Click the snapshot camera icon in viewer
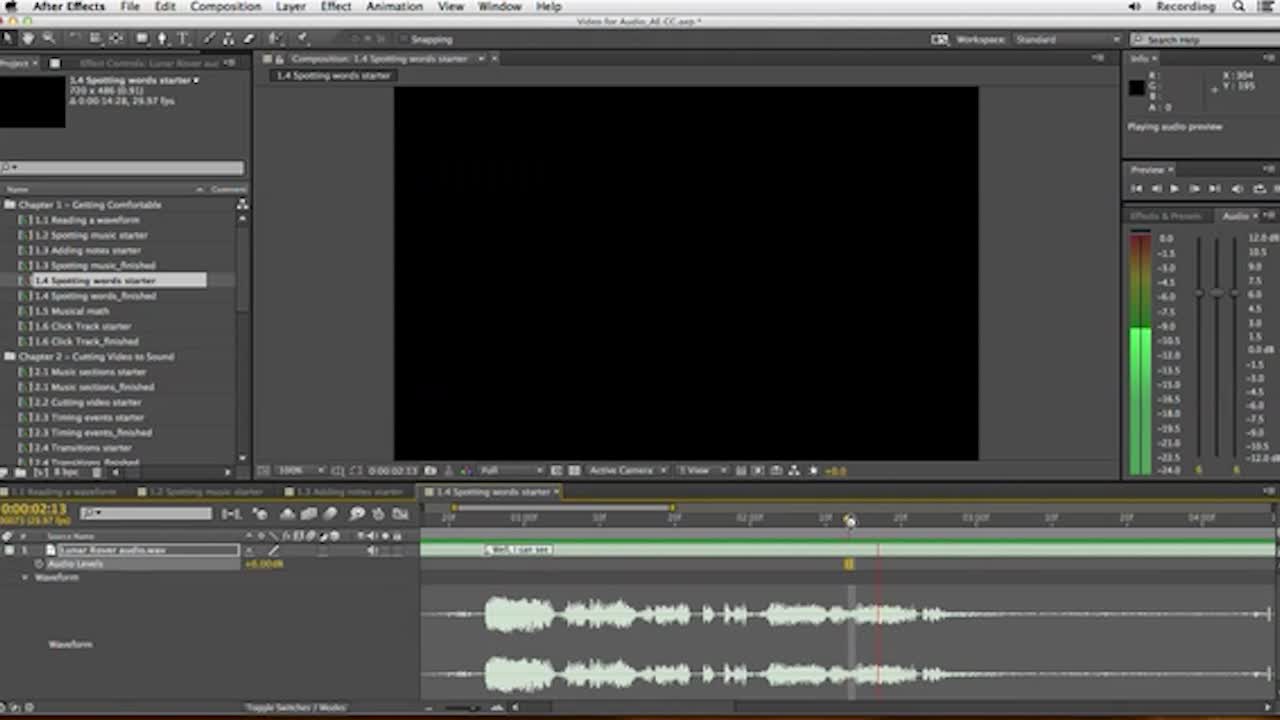The width and height of the screenshot is (1280, 720). point(431,470)
